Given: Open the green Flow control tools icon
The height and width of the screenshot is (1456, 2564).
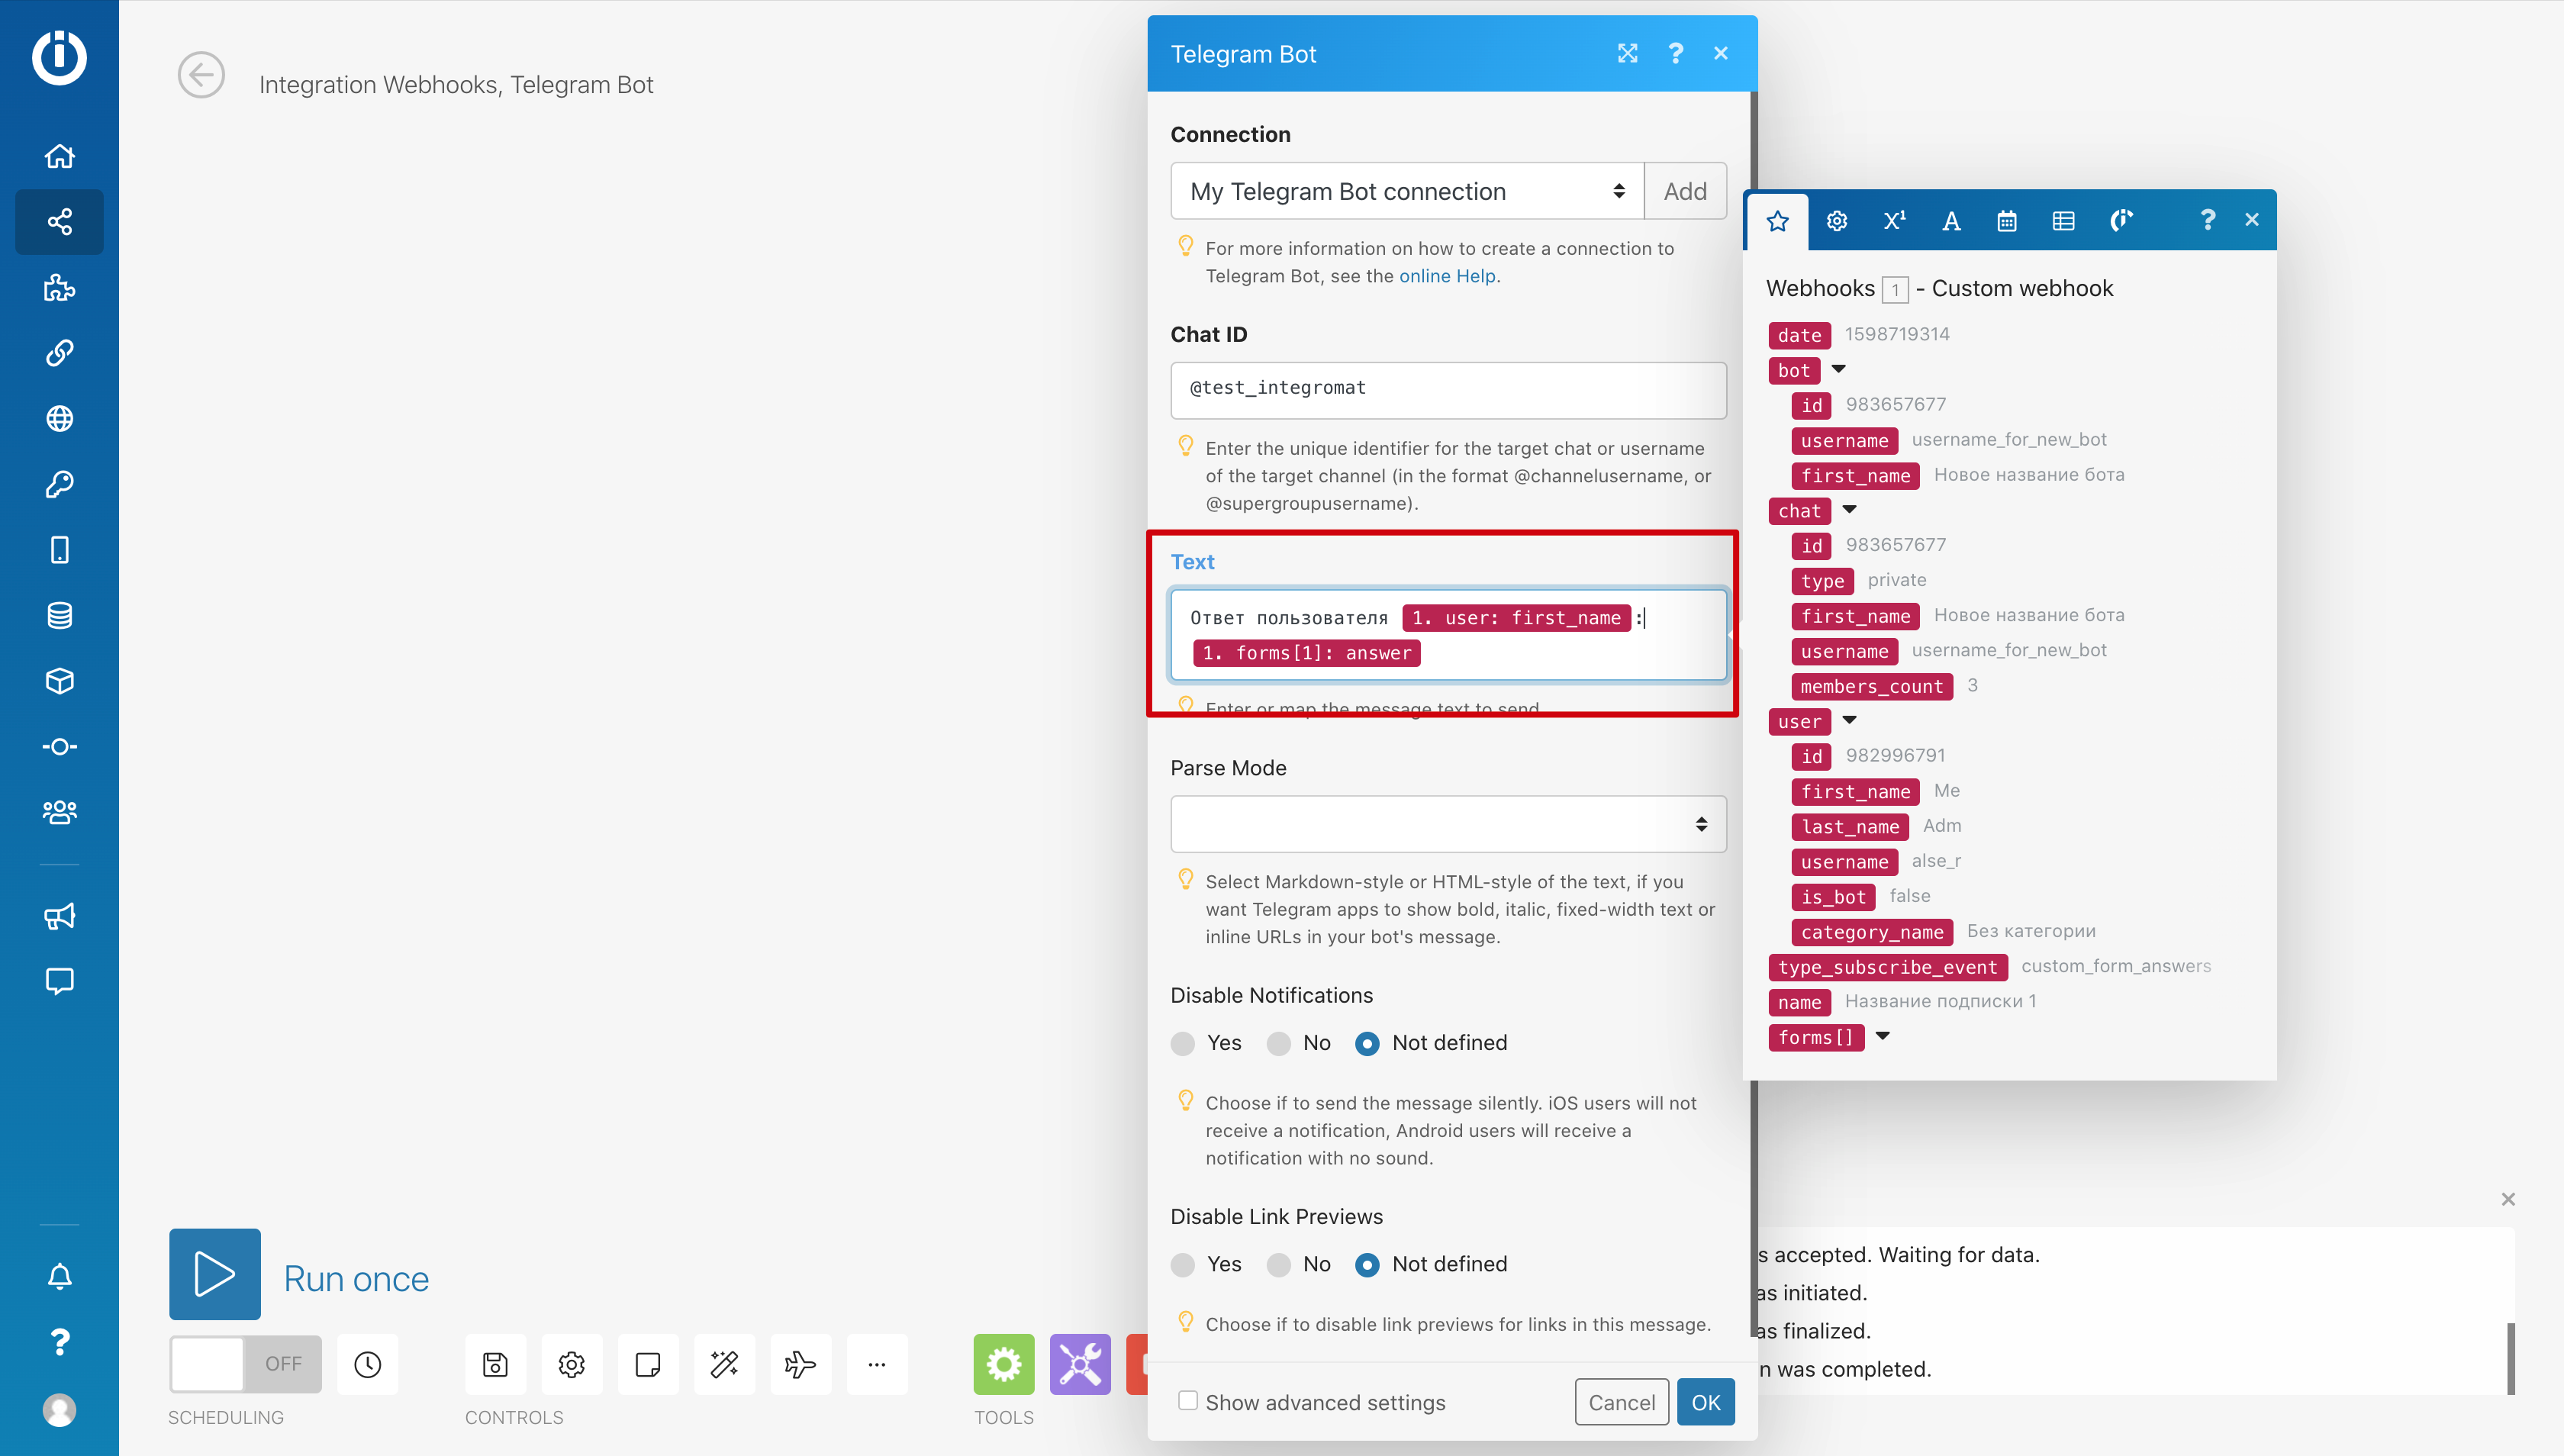Looking at the screenshot, I should click(x=1004, y=1364).
